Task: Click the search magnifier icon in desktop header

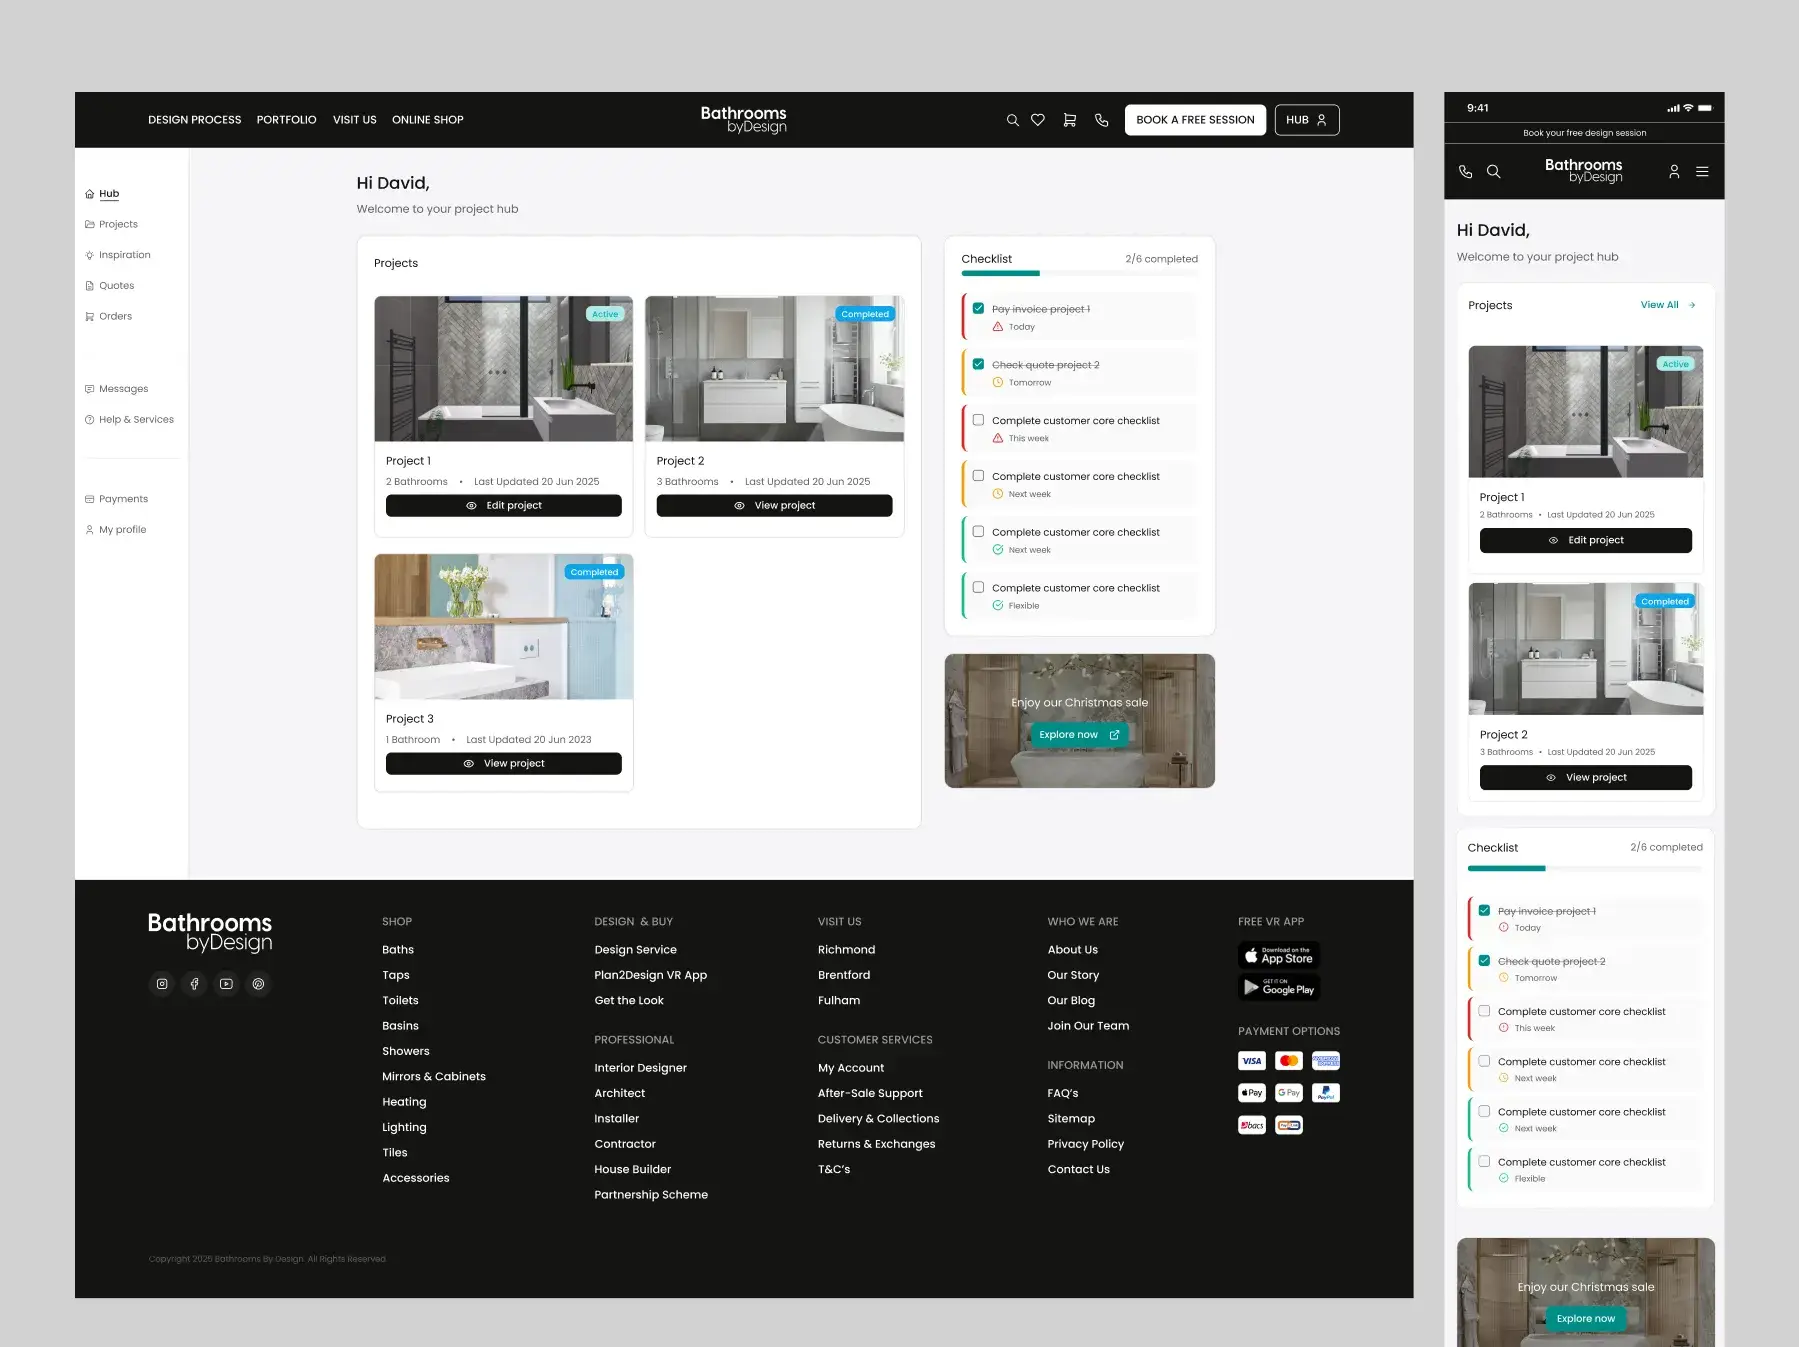Action: [x=1012, y=120]
